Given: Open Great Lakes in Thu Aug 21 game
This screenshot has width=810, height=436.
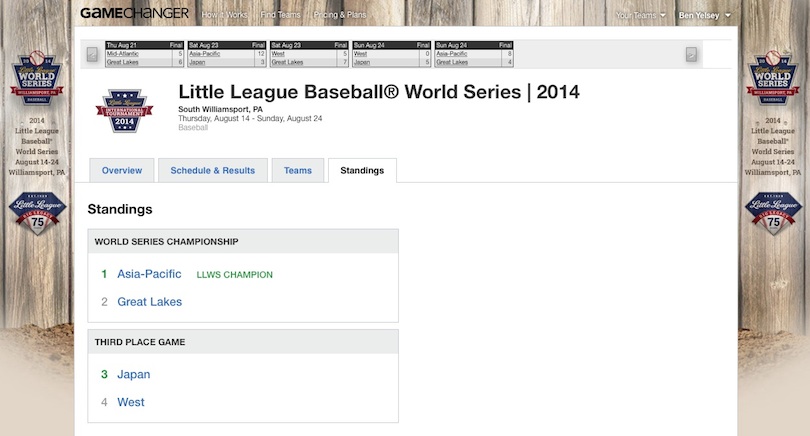Looking at the screenshot, I should click(122, 62).
